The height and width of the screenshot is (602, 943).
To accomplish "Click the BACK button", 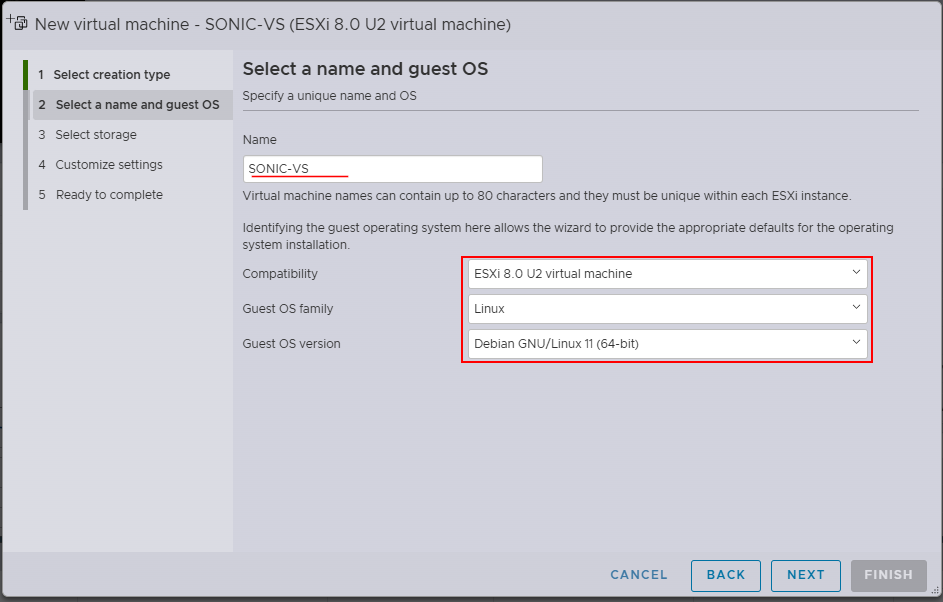I will coord(726,576).
